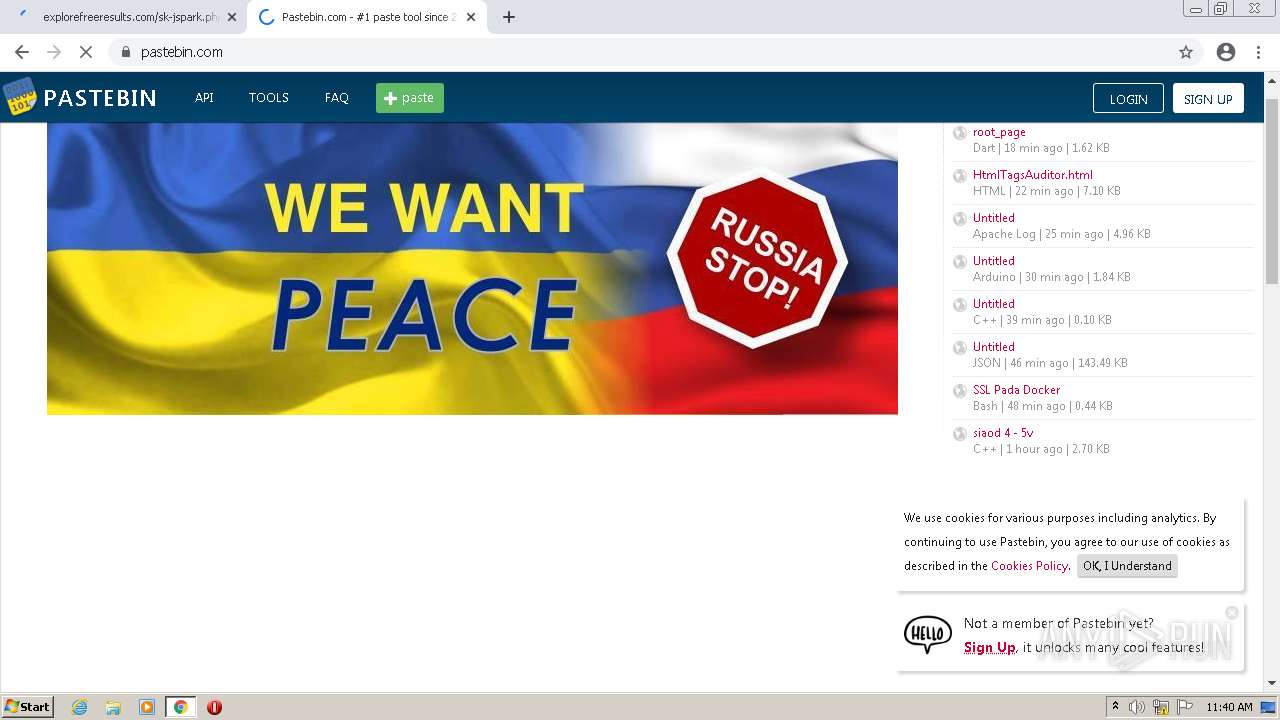1280x720 pixels.
Task: Click the globe icon beside the JSON paste
Action: point(960,348)
